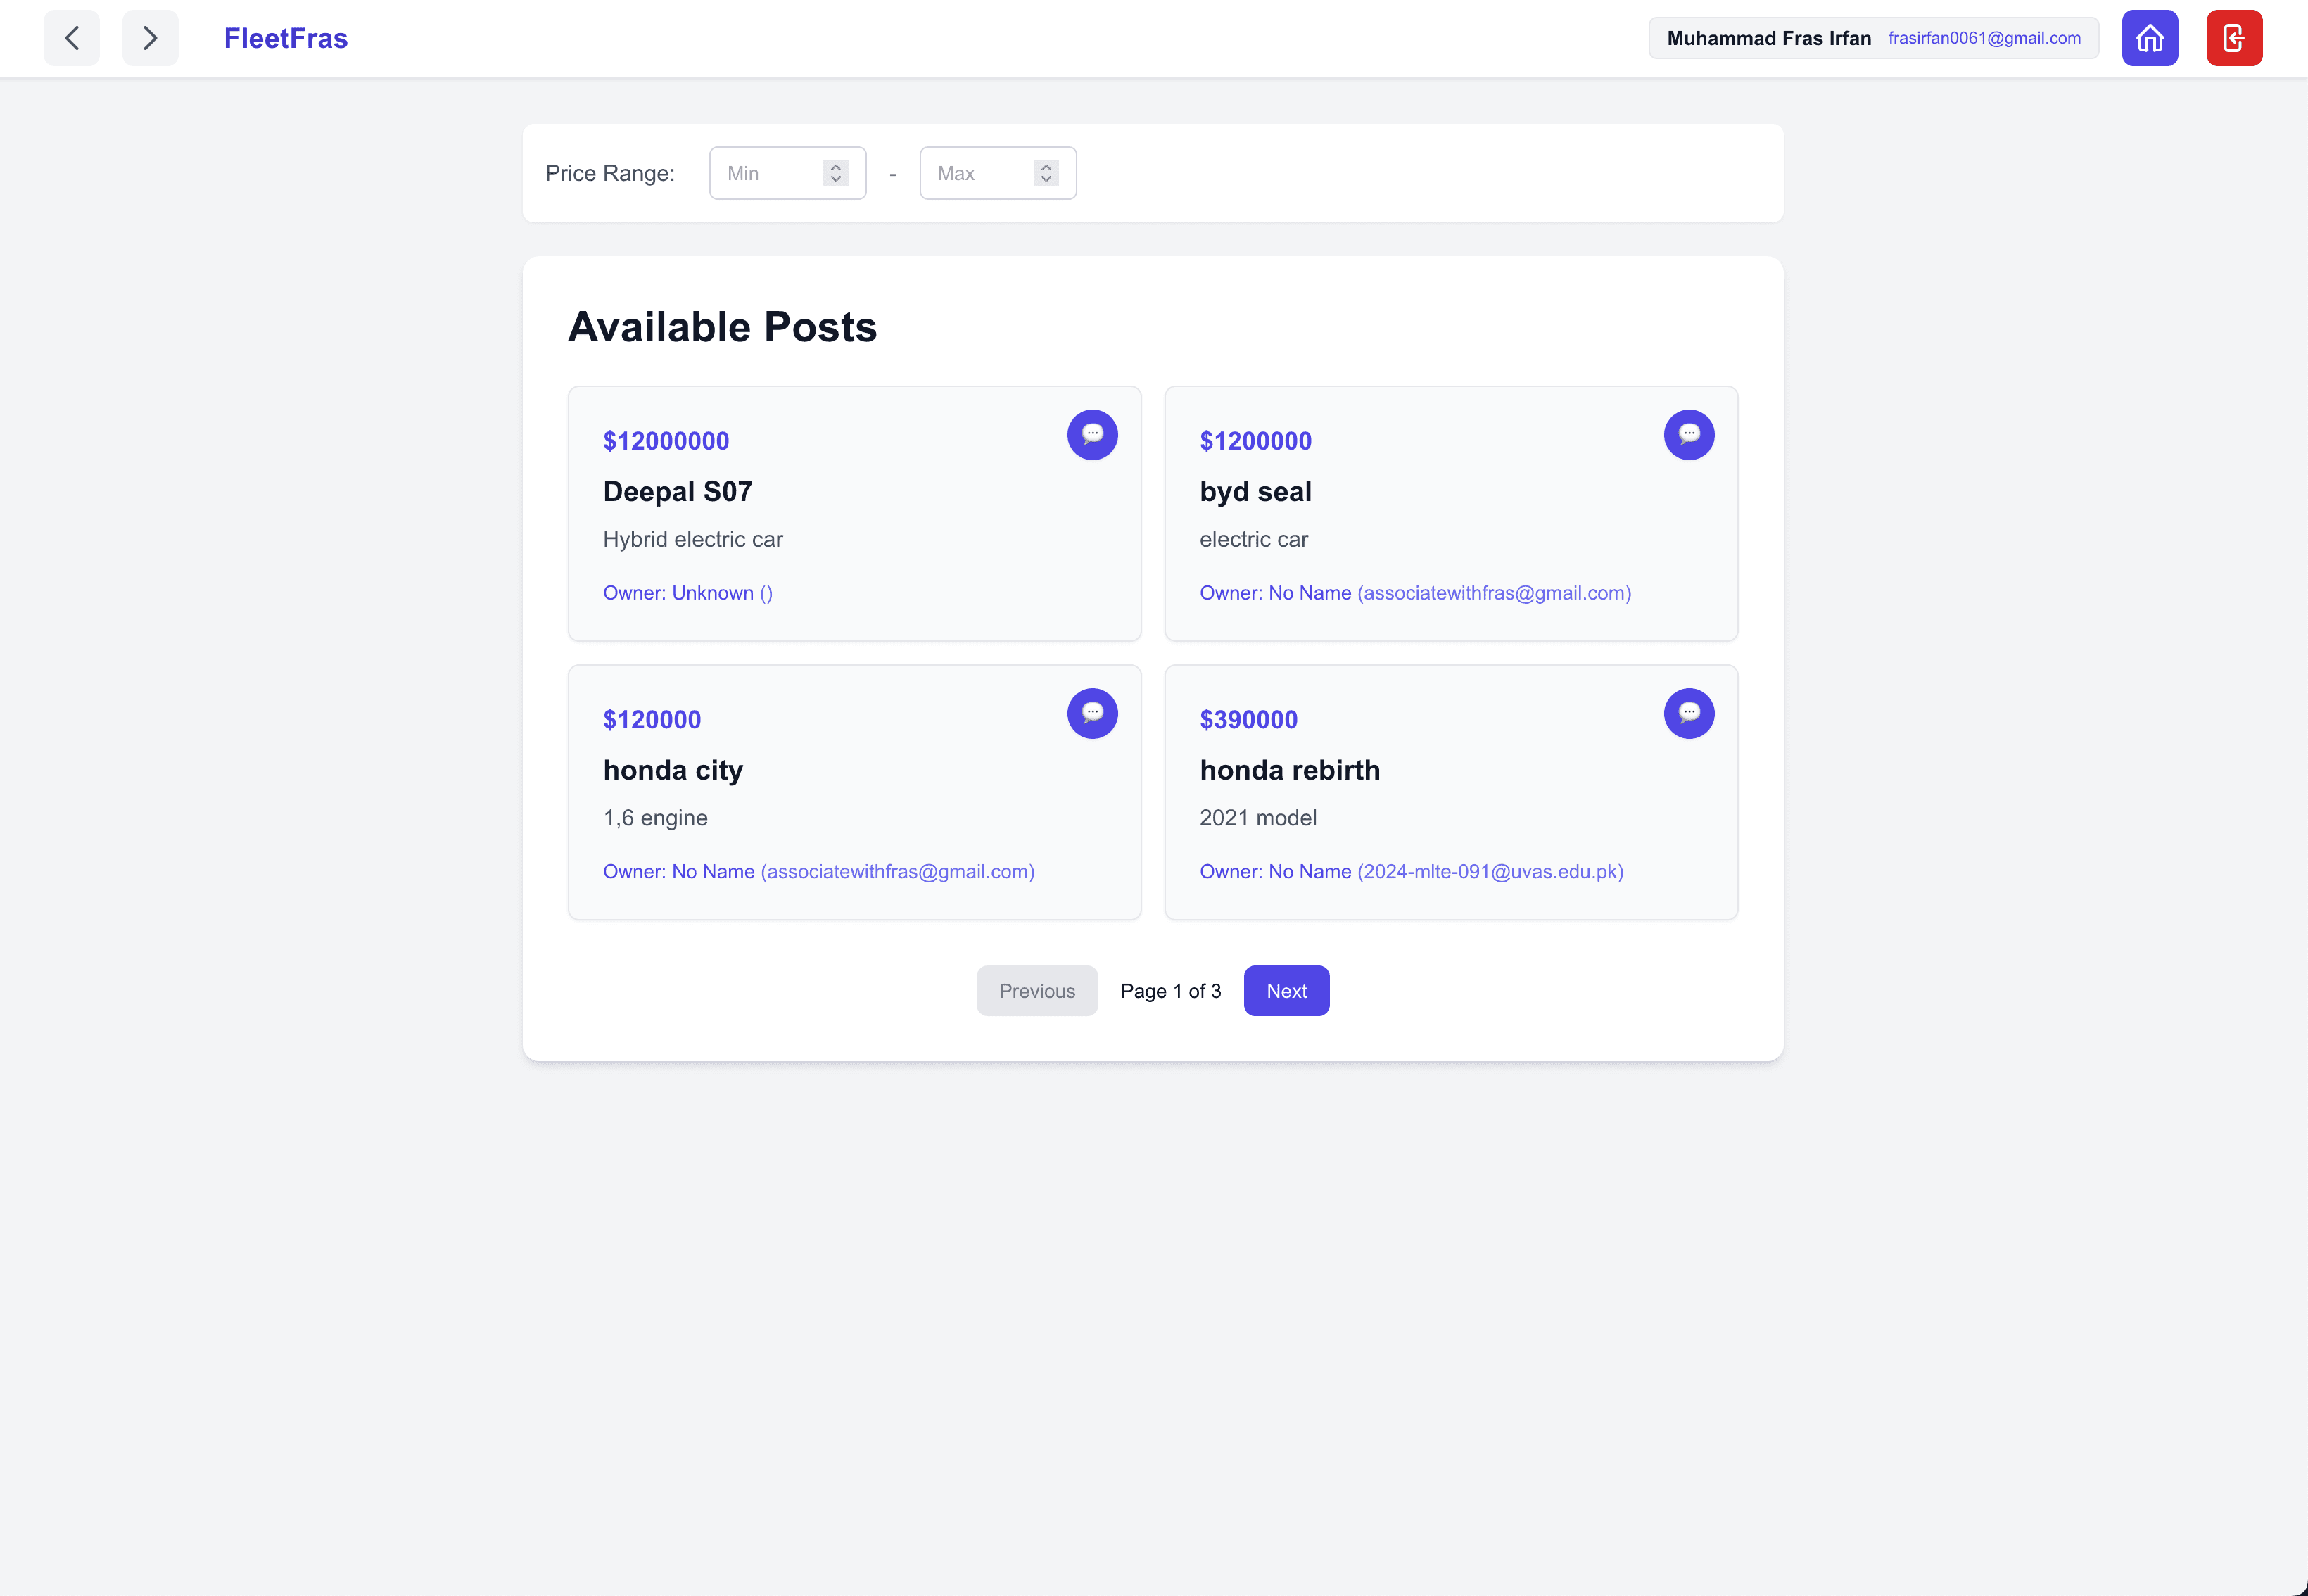Click the $390000 price
2308x1596 pixels.
1248,720
